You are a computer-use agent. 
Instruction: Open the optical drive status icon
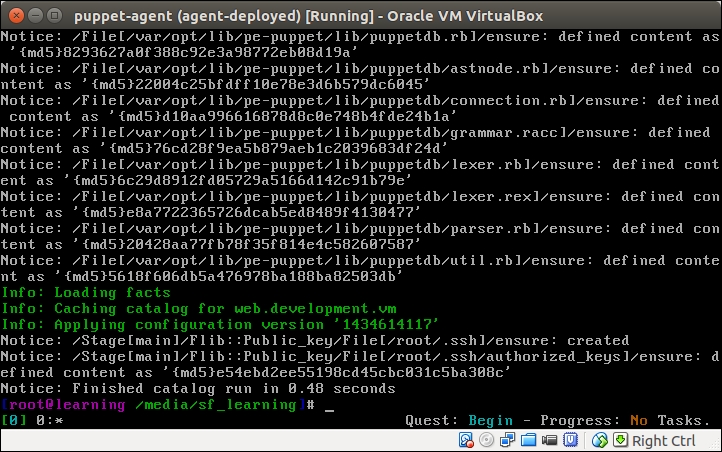[485, 440]
